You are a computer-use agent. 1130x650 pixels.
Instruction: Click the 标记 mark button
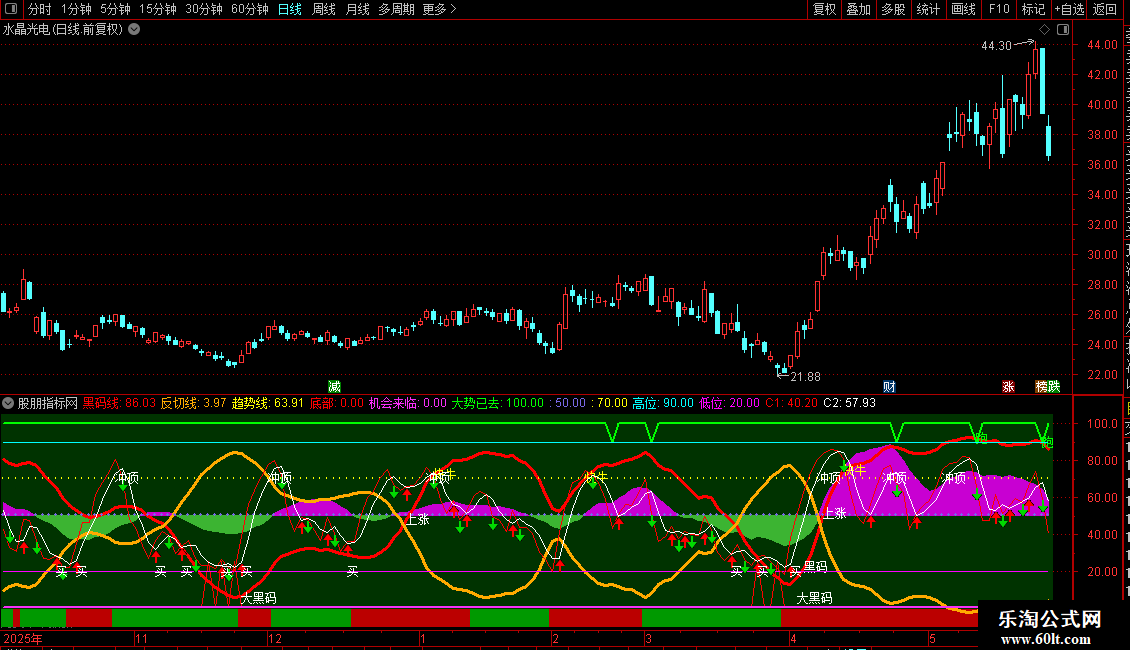(1033, 9)
